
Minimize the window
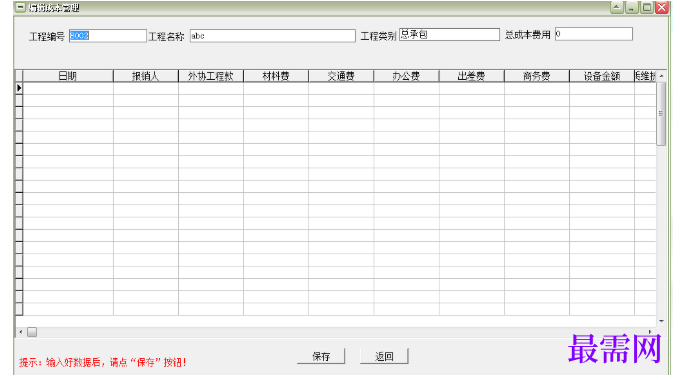pyautogui.click(x=631, y=7)
